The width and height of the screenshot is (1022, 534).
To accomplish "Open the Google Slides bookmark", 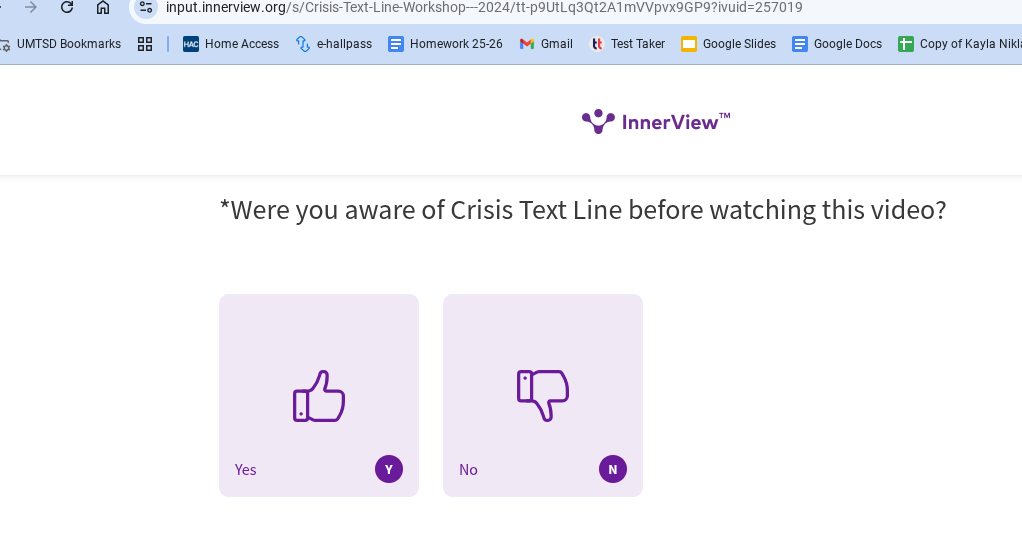I will coord(728,44).
